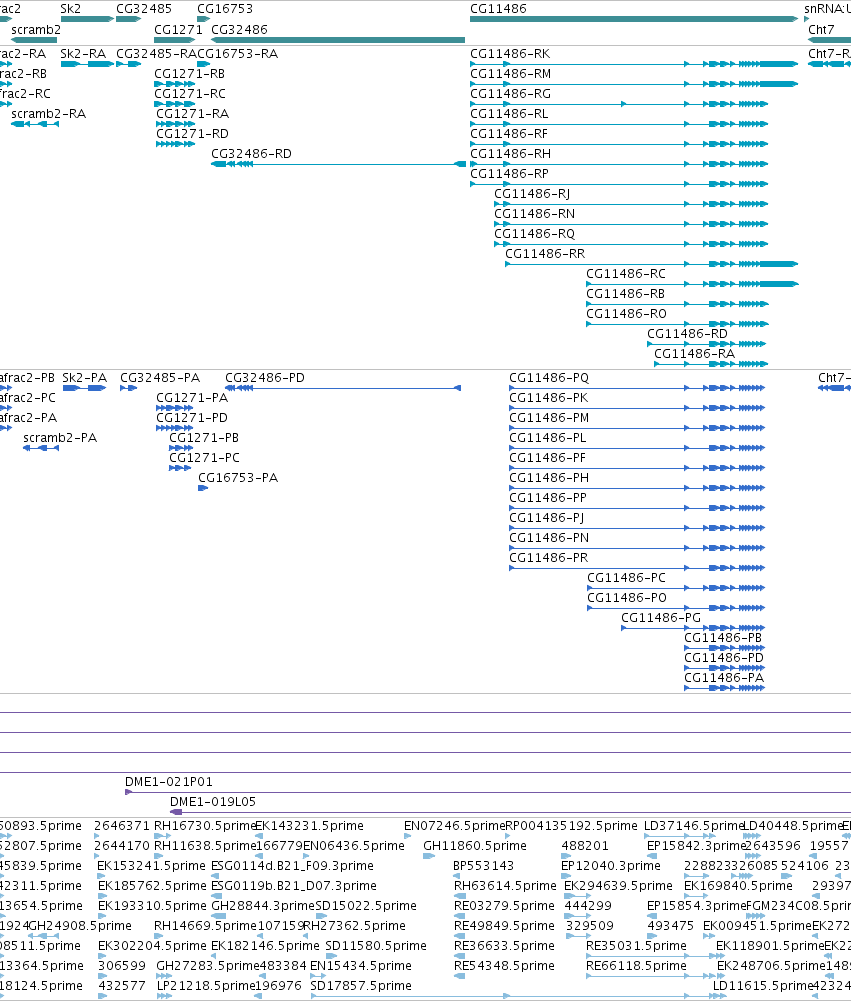
Task: Select the CG11486-RO transcript
Action: [x=626, y=313]
